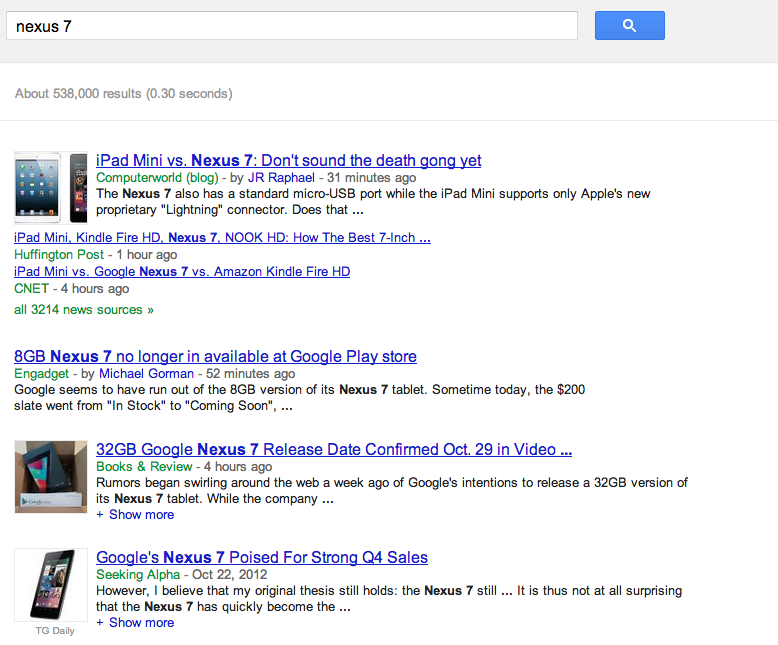Screen dimensions: 778x645
Task: Open the 8GB Nexus 7 Google Play headline
Action: coord(215,356)
